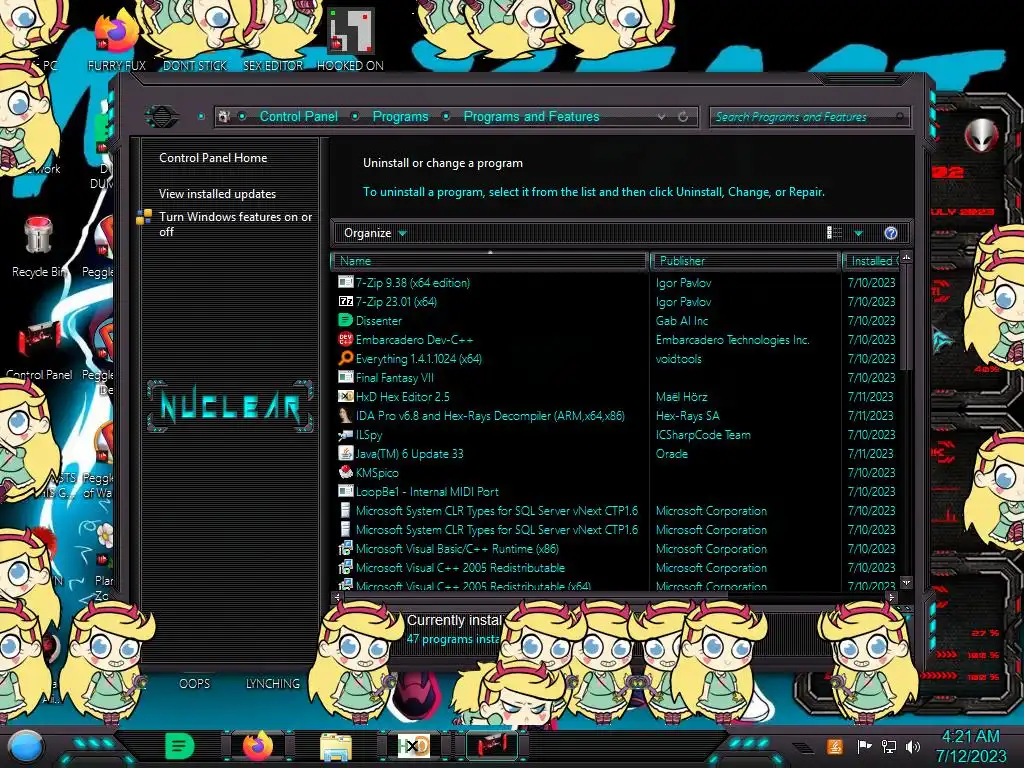Select the Java(TM) 6 Update 33 icon
This screenshot has height=768, width=1024.
click(x=345, y=453)
